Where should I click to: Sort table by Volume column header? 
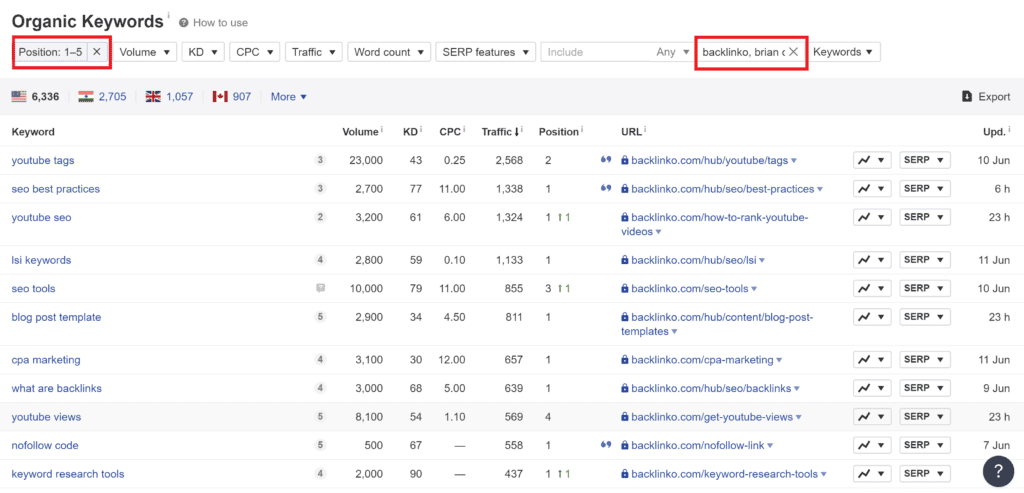coord(360,131)
